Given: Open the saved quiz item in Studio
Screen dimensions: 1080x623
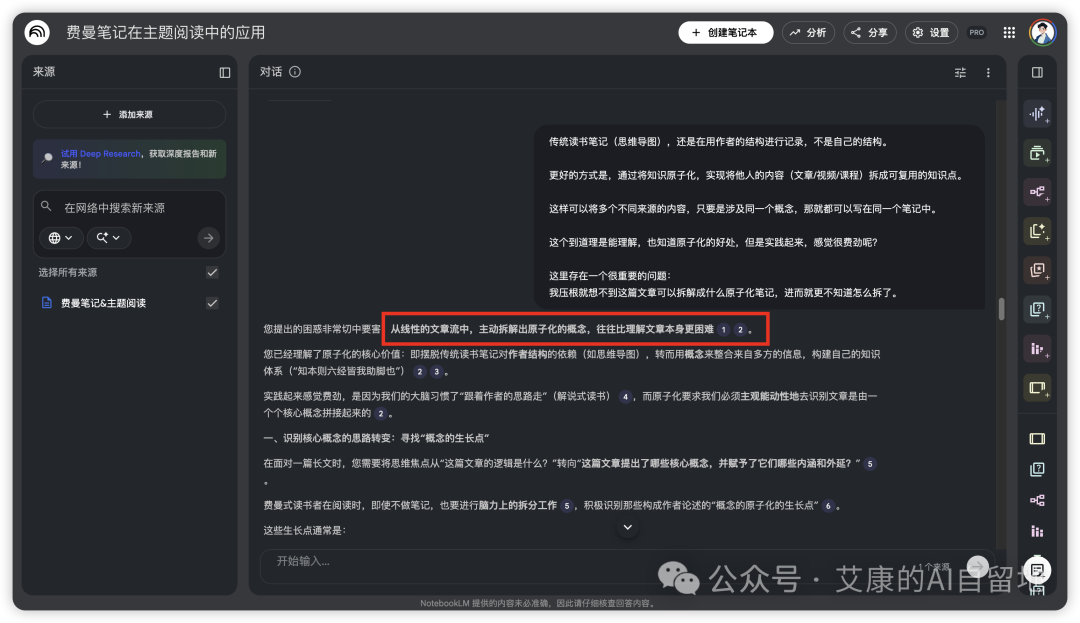Looking at the screenshot, I should click(x=1037, y=469).
